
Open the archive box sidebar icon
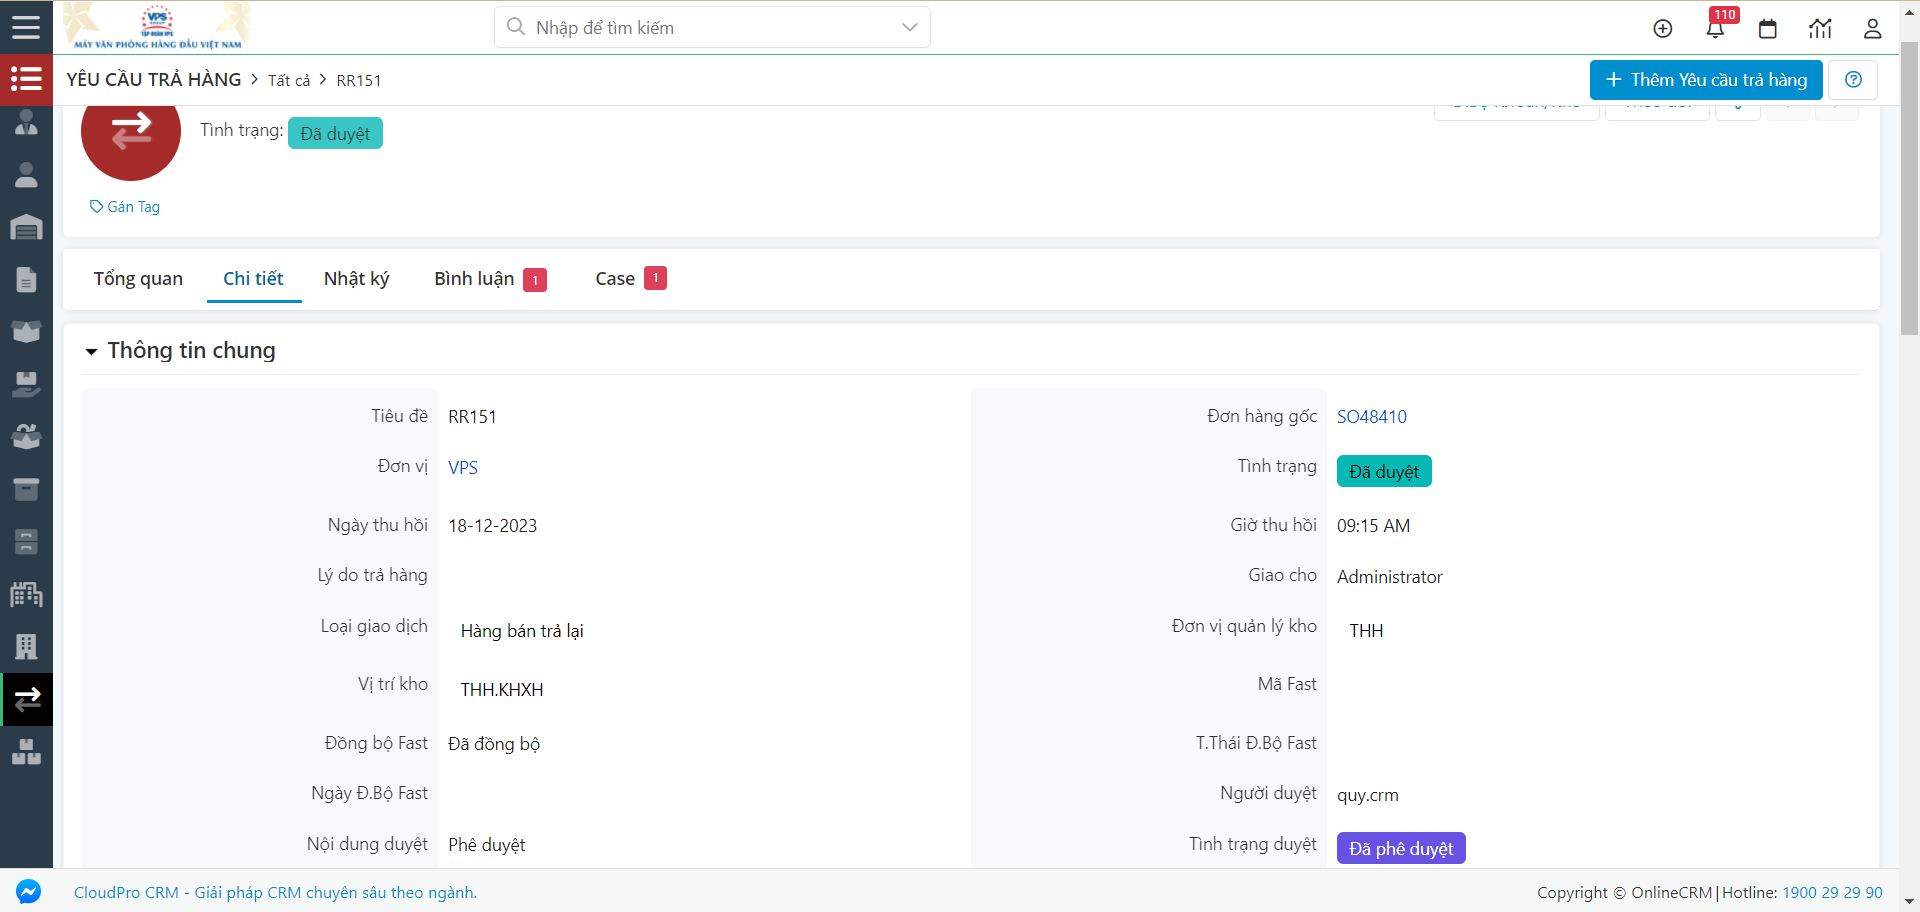[x=26, y=489]
